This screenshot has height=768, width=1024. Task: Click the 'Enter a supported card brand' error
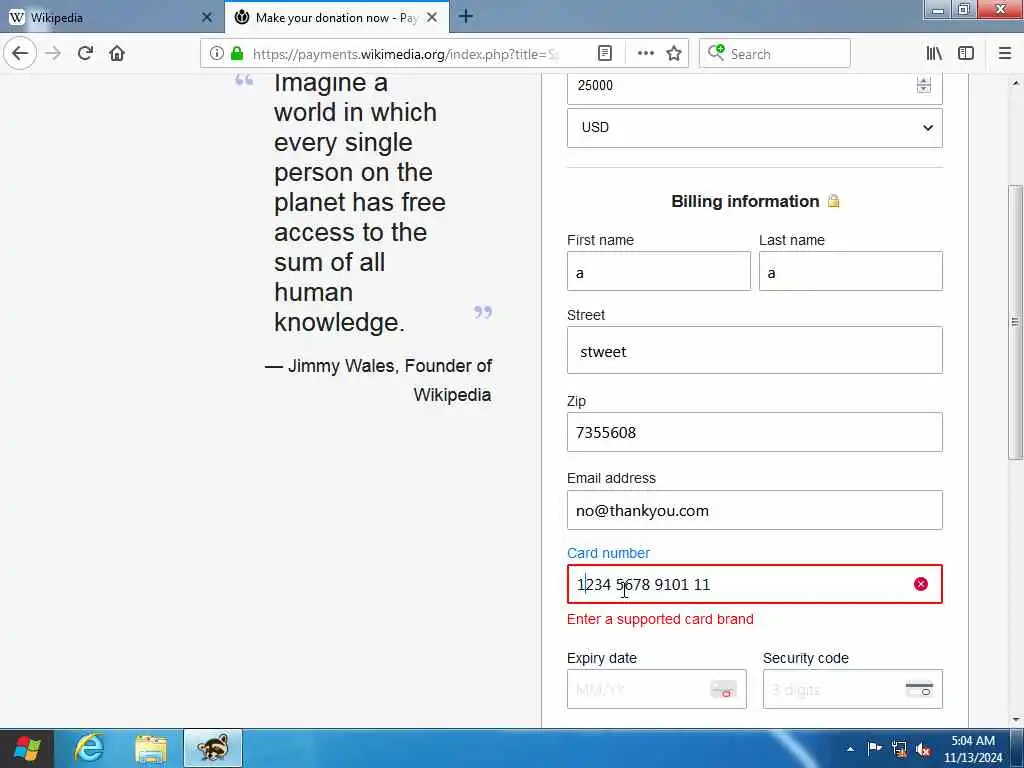coord(660,619)
